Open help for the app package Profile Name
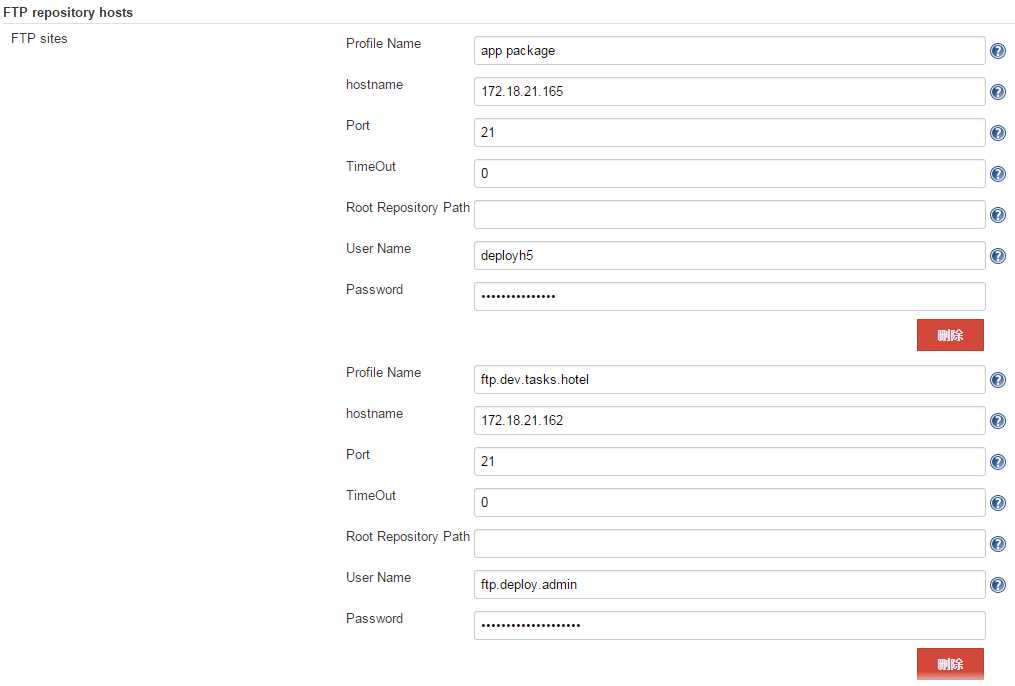1015x686 pixels. tap(997, 51)
